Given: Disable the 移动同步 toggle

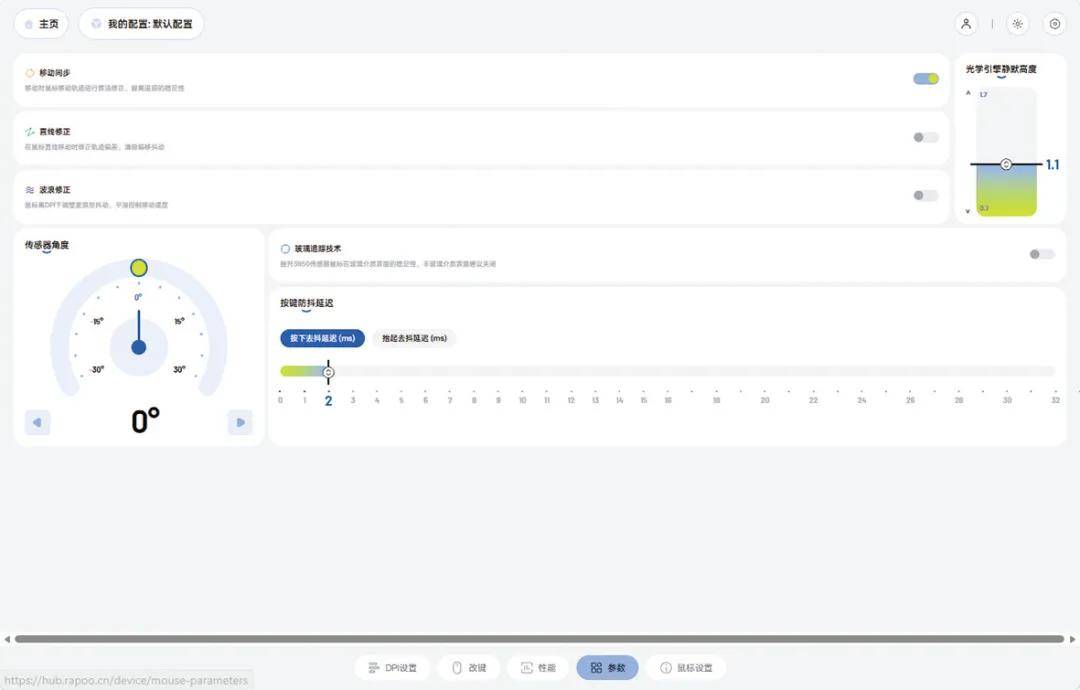Looking at the screenshot, I should coord(926,79).
